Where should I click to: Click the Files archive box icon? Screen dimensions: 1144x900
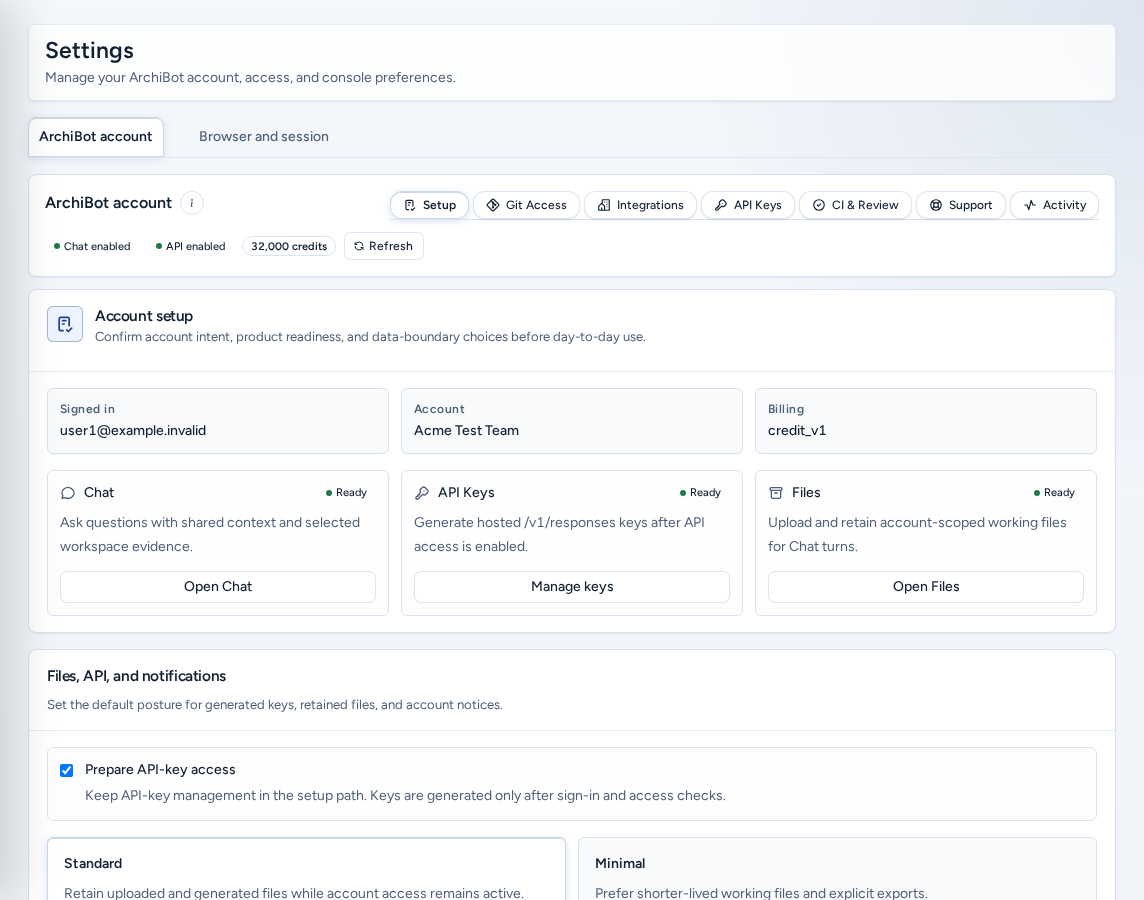(x=776, y=493)
